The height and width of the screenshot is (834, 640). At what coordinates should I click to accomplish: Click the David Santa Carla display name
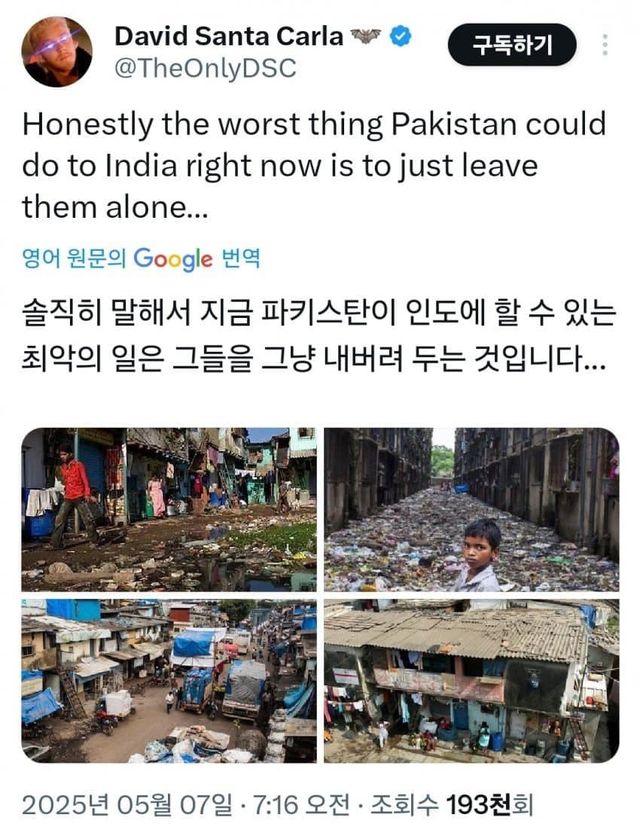[229, 37]
